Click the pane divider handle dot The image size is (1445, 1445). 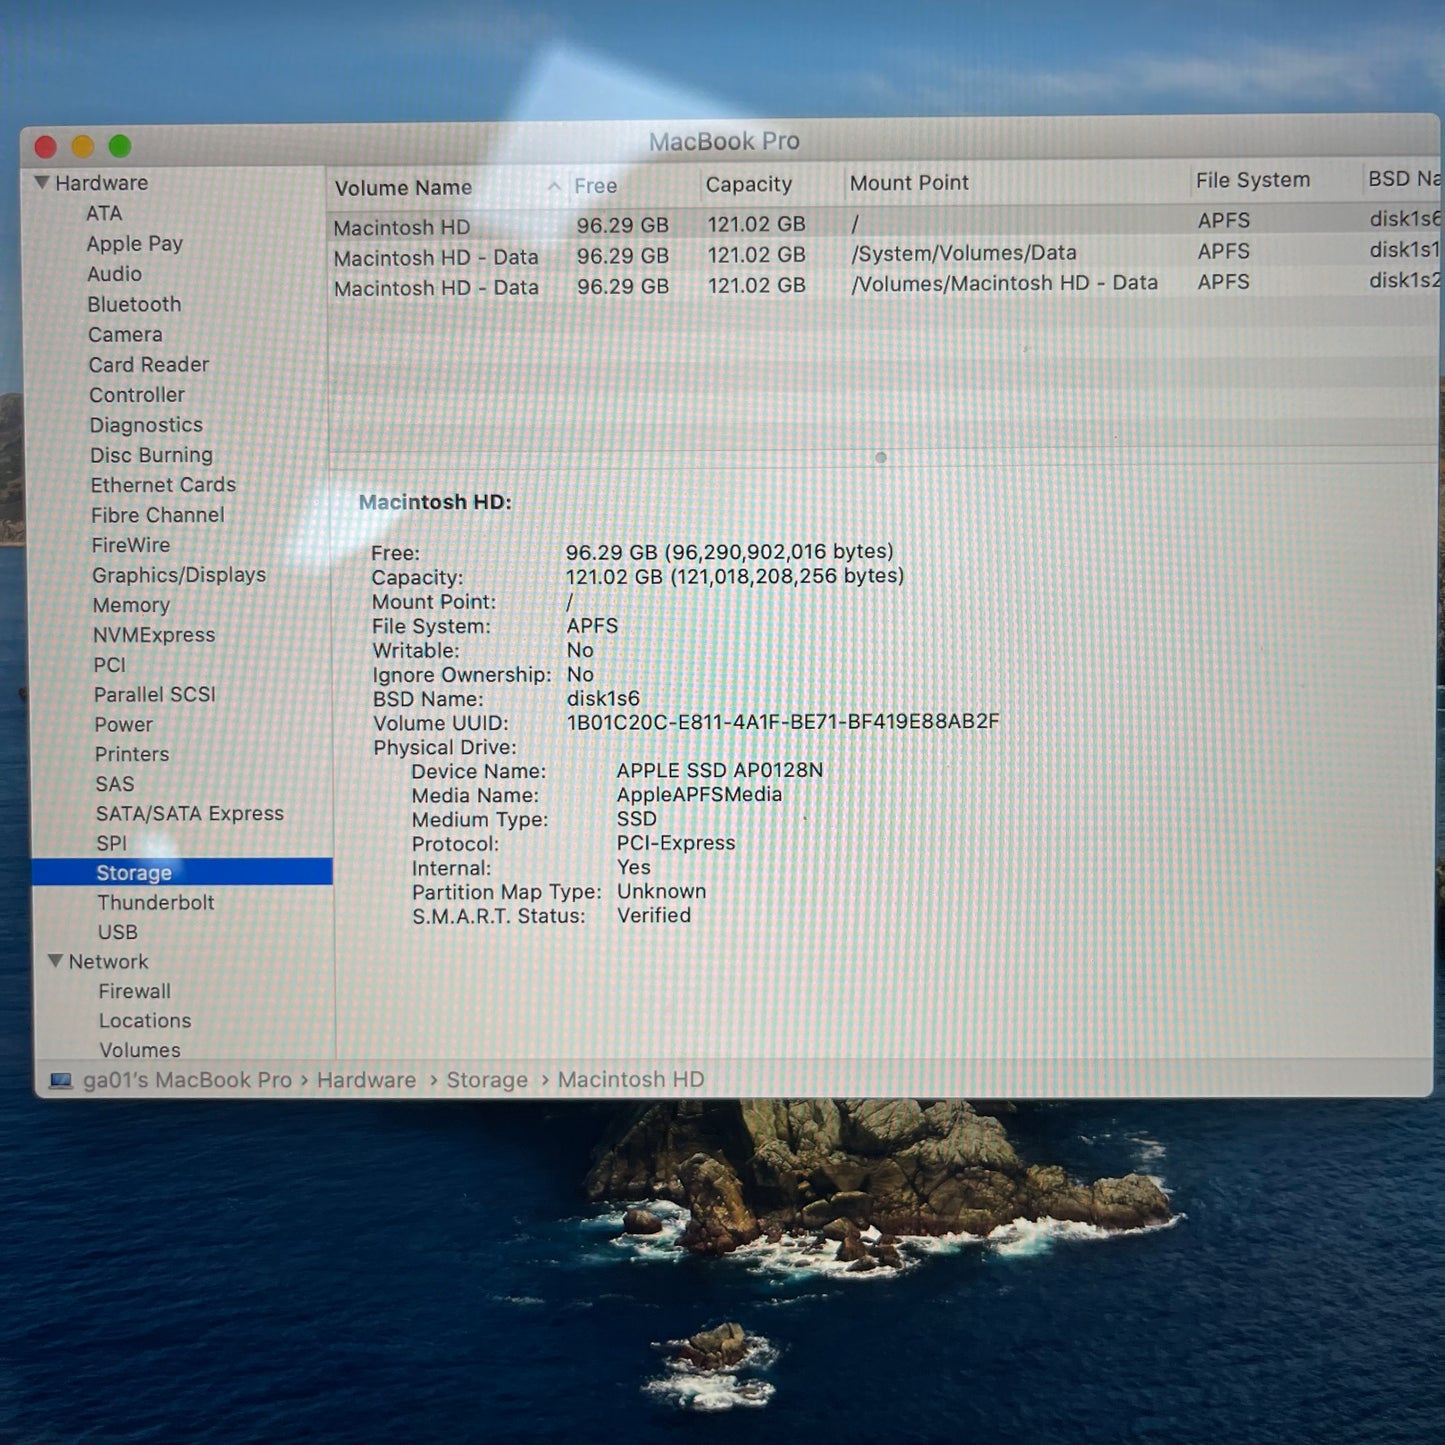click(881, 457)
